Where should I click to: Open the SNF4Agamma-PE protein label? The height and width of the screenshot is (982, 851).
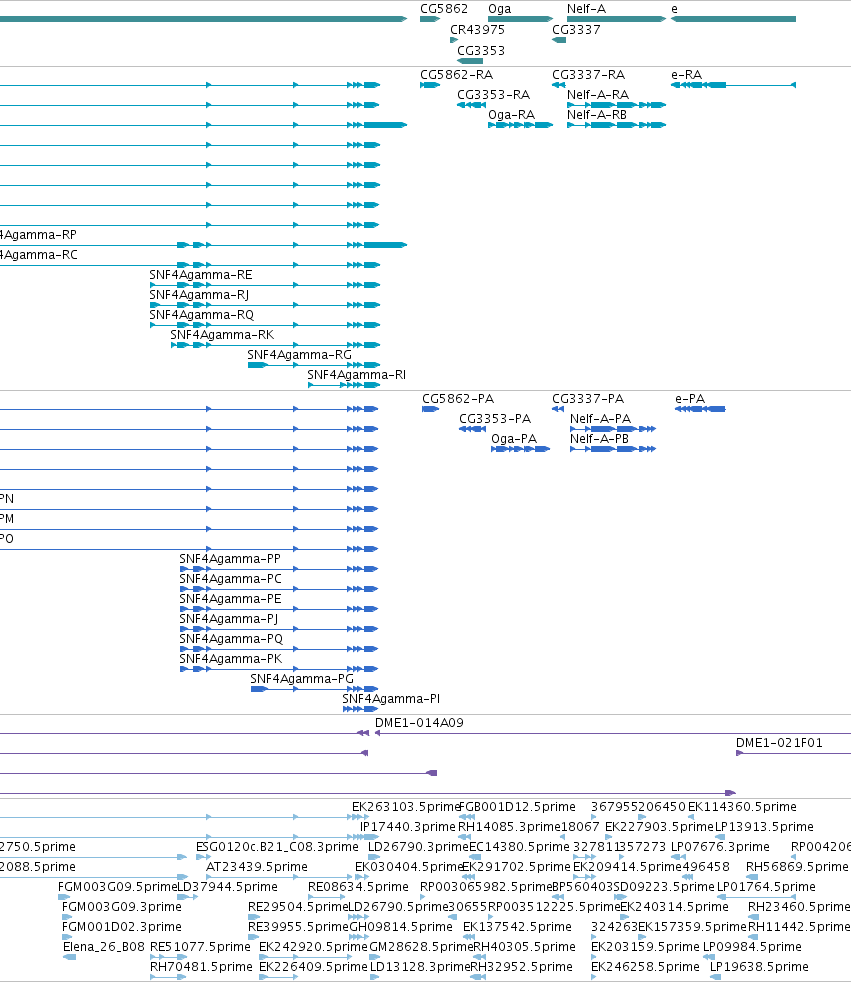(230, 599)
